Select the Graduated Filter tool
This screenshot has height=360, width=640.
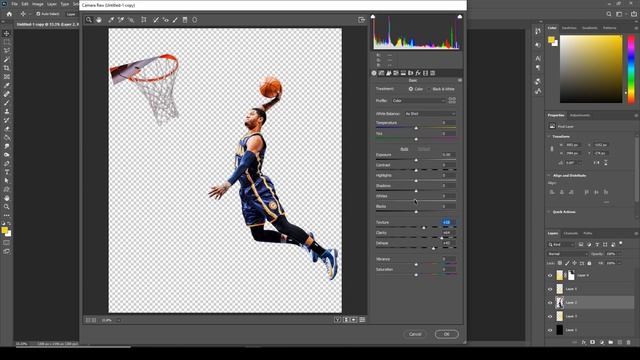(185, 20)
